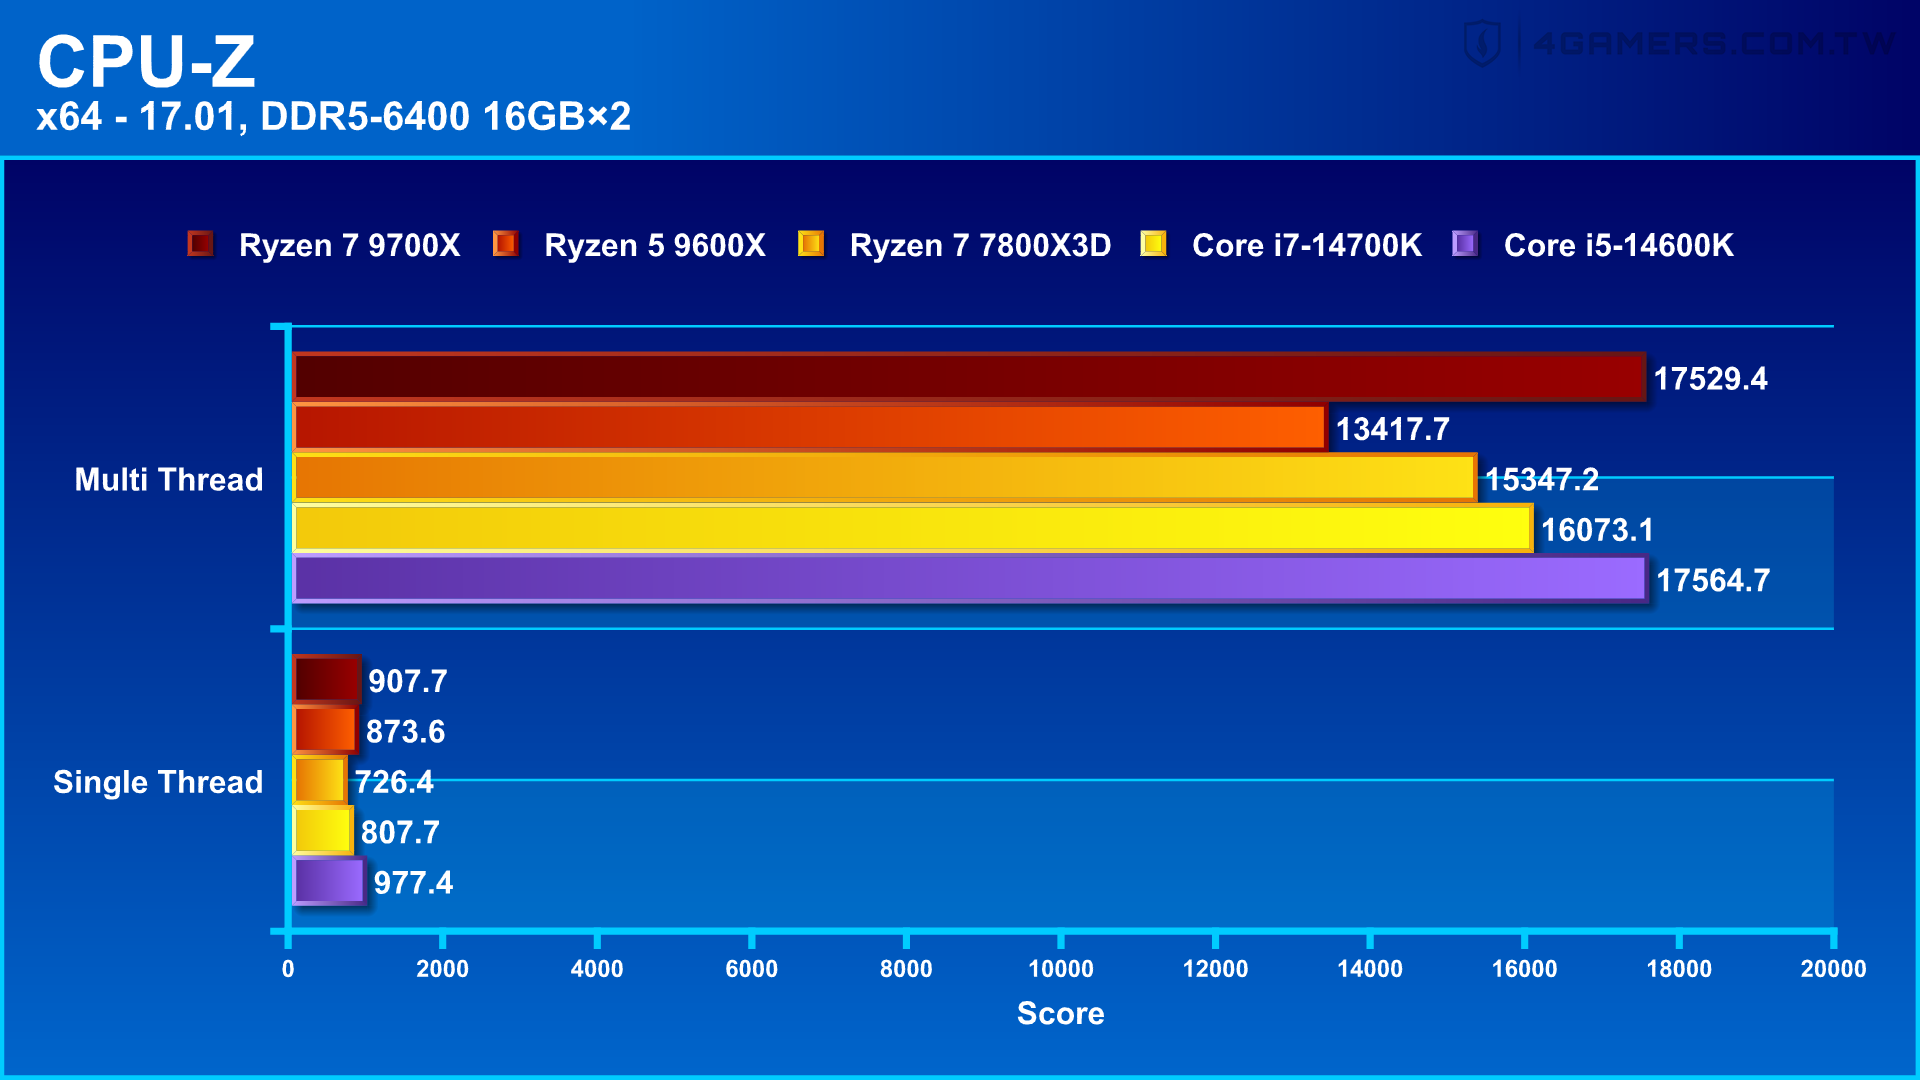Click the Core i5-14600K legend swatch

(1465, 244)
